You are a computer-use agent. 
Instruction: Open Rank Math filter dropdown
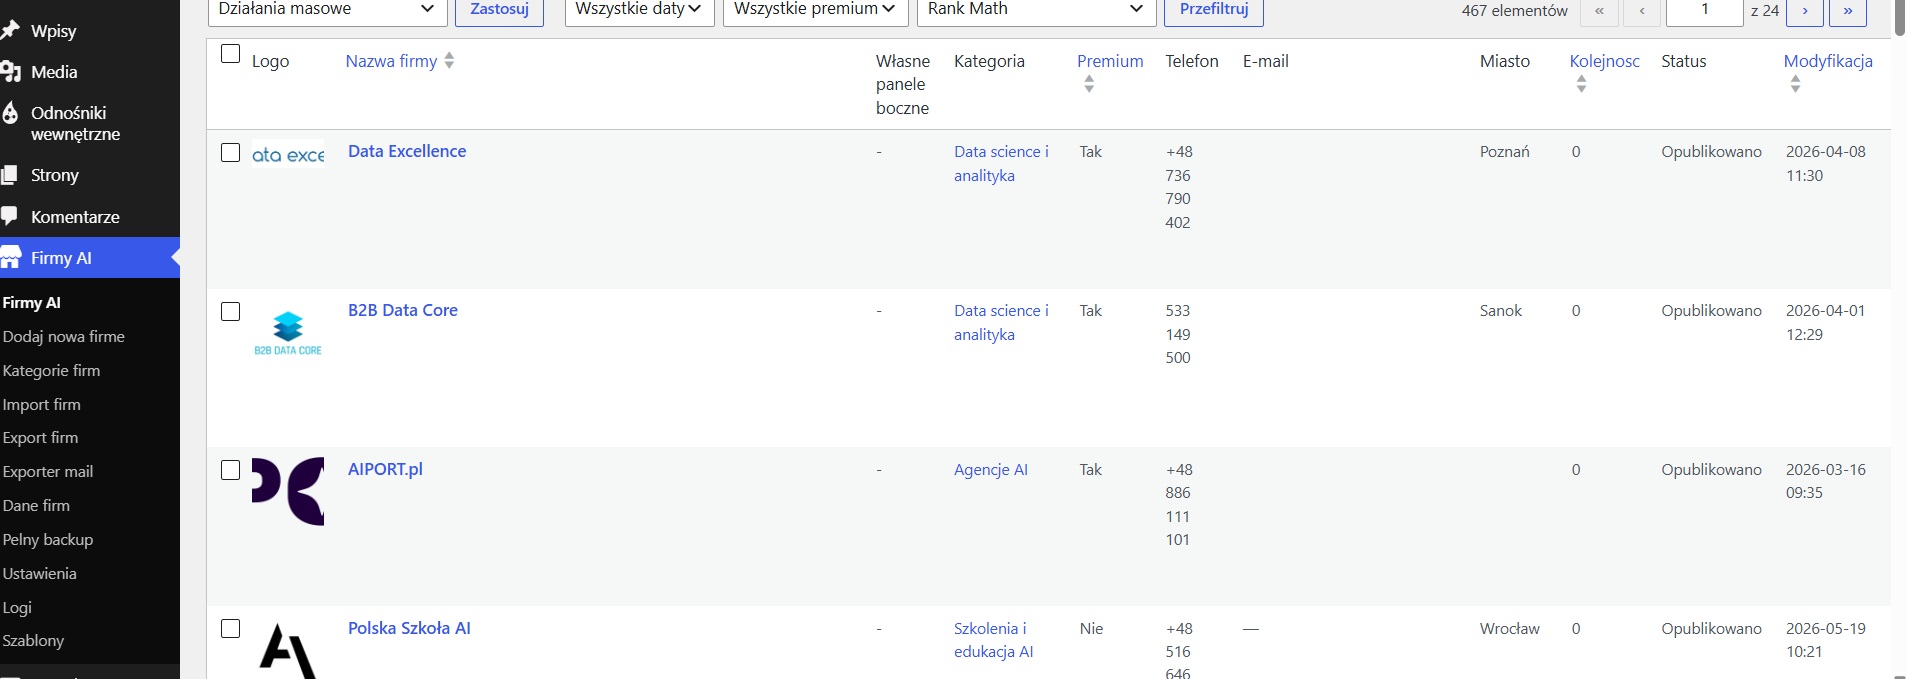1036,10
